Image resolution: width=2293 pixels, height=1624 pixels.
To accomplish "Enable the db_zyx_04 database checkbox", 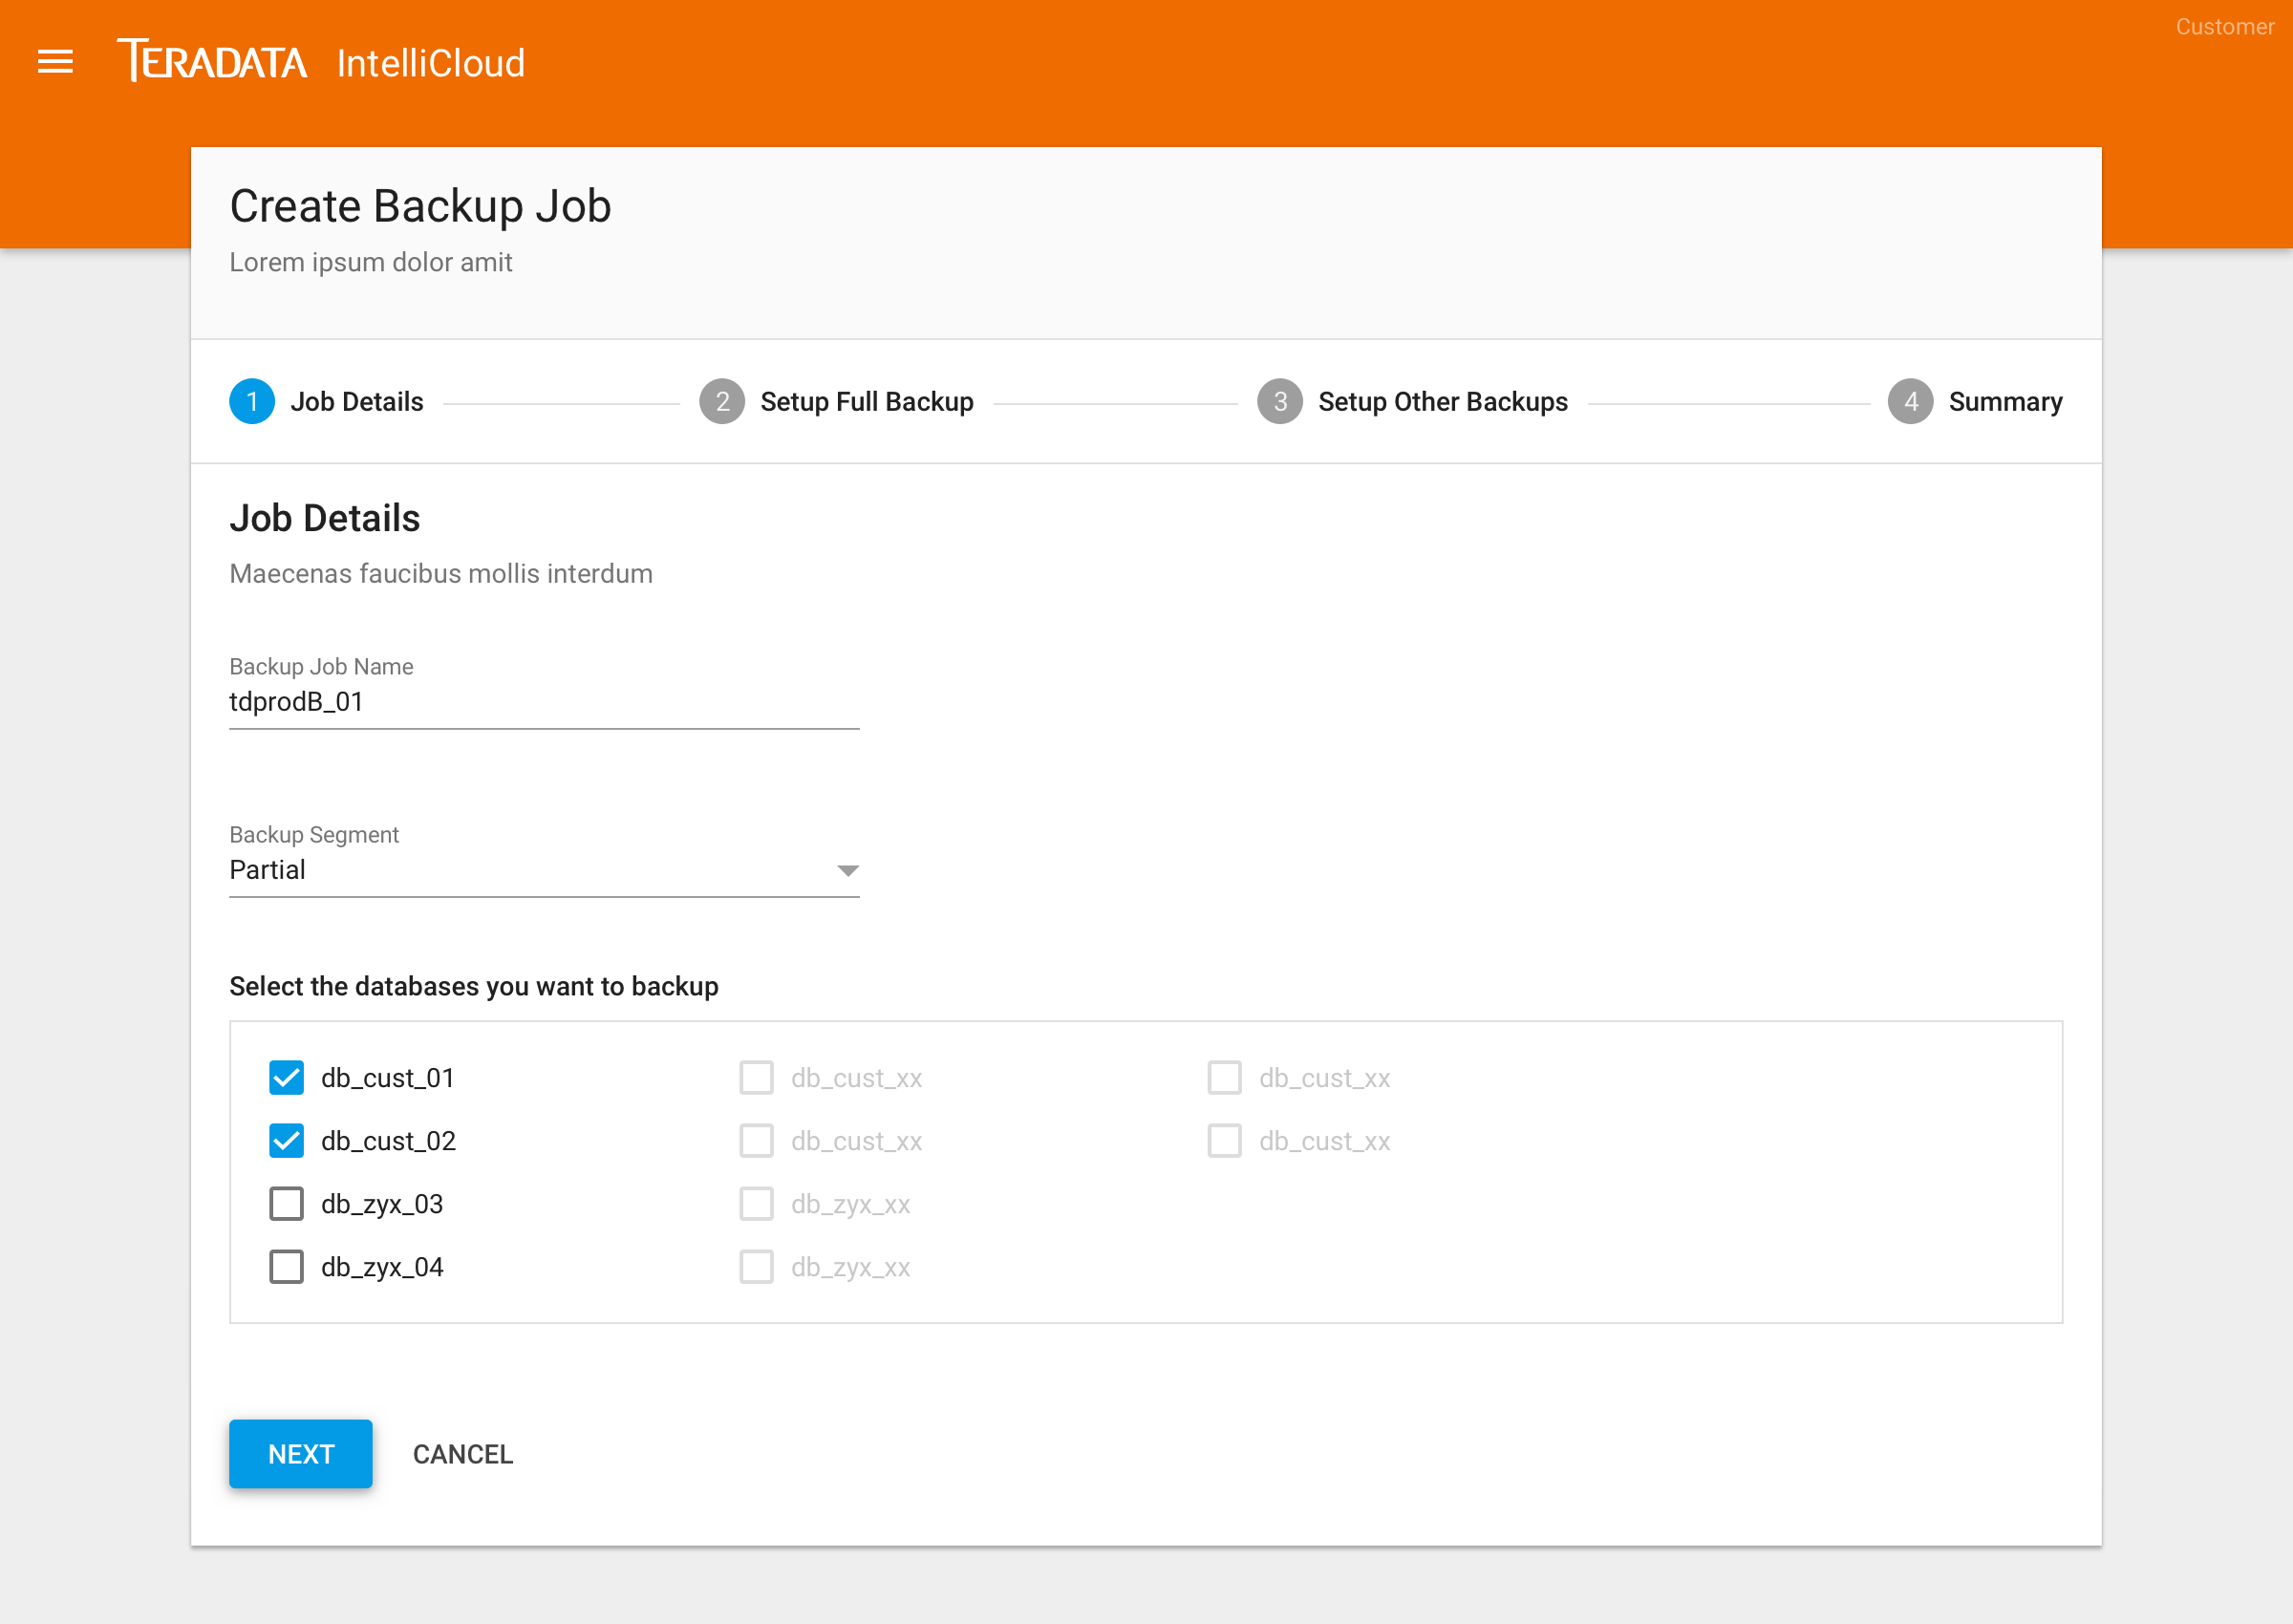I will (x=287, y=1267).
